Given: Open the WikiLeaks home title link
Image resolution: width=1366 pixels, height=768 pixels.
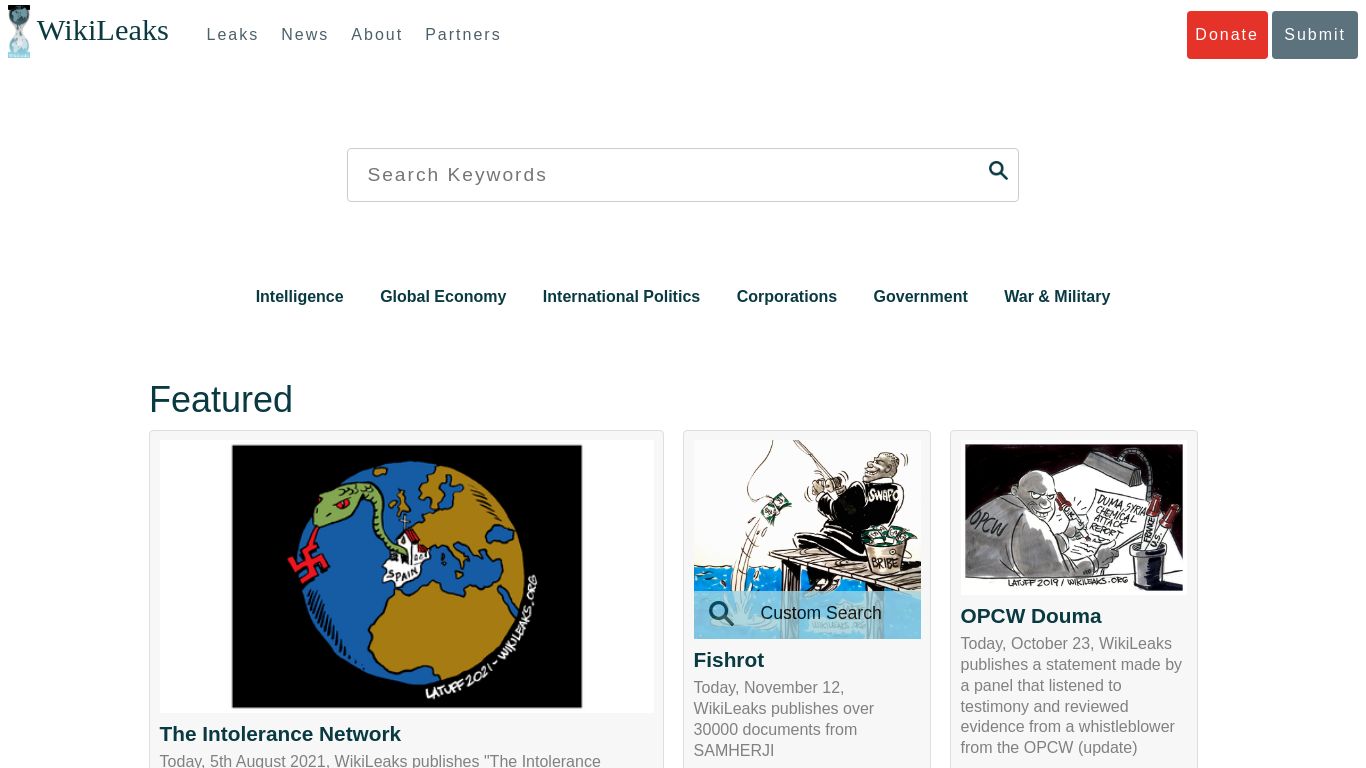Looking at the screenshot, I should click(x=102, y=31).
